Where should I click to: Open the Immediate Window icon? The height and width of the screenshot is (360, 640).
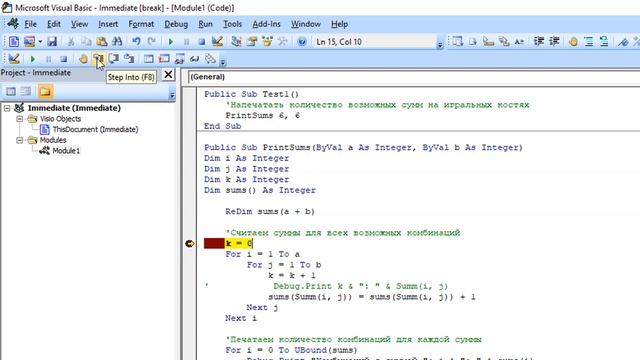point(164,59)
